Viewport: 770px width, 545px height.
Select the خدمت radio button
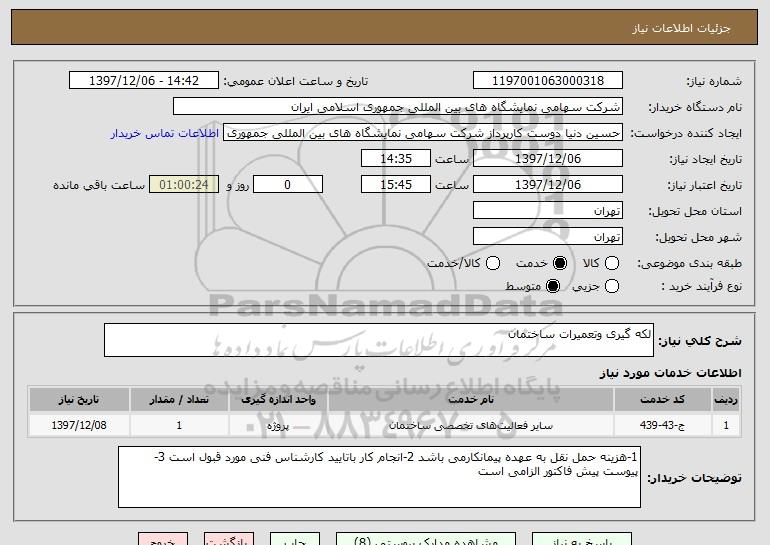[x=560, y=264]
